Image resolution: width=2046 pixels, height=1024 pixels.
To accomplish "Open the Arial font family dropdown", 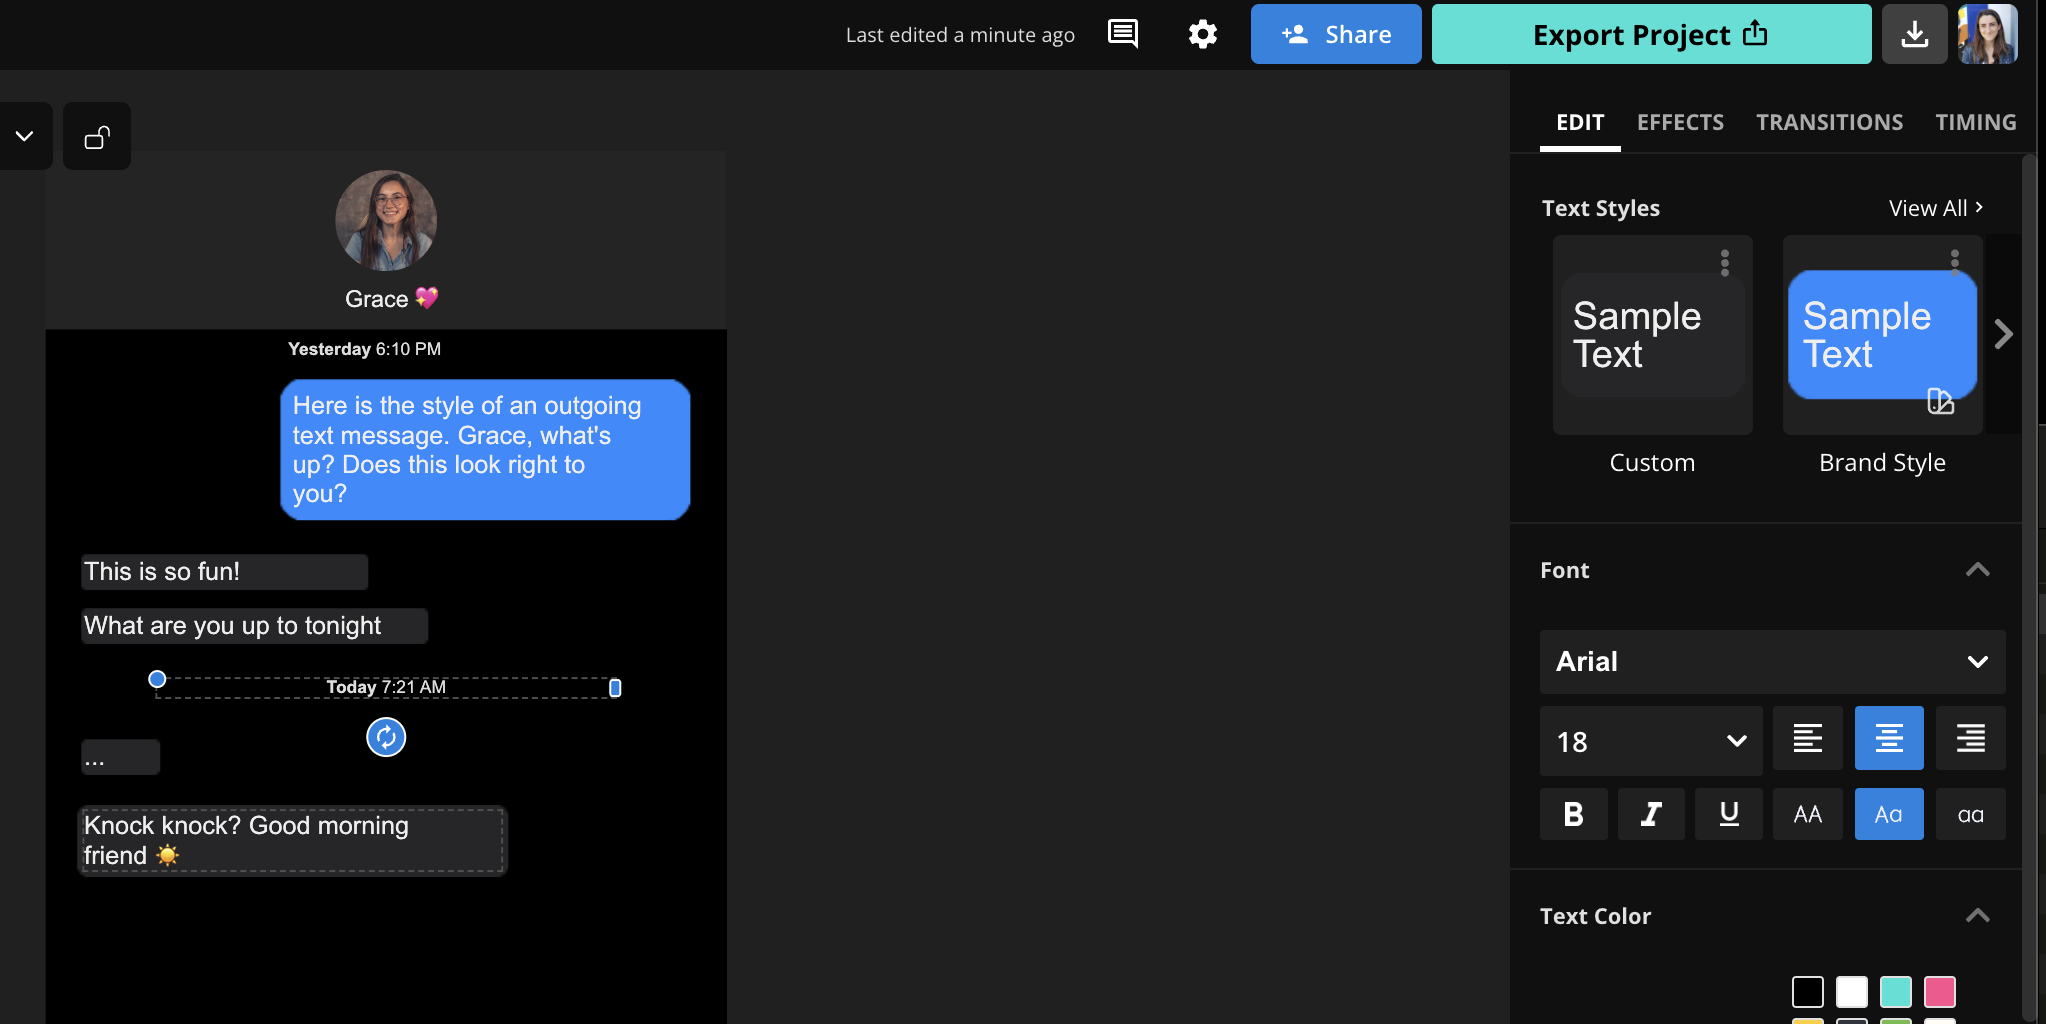I will coord(1773,662).
